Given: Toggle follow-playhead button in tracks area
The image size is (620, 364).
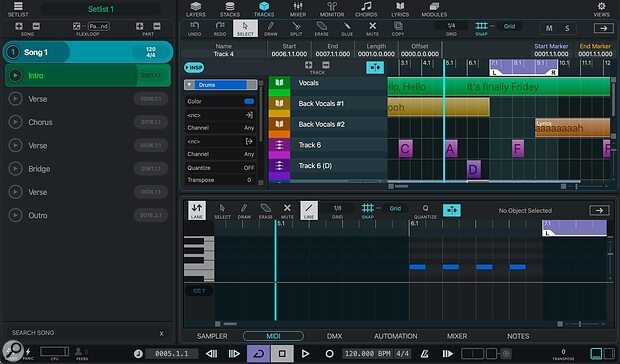Looking at the screenshot, I should 375,68.
